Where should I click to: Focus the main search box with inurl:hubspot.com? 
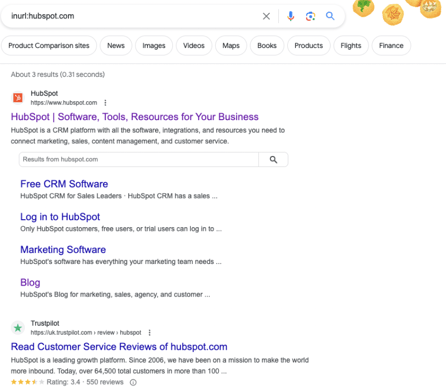point(133,16)
